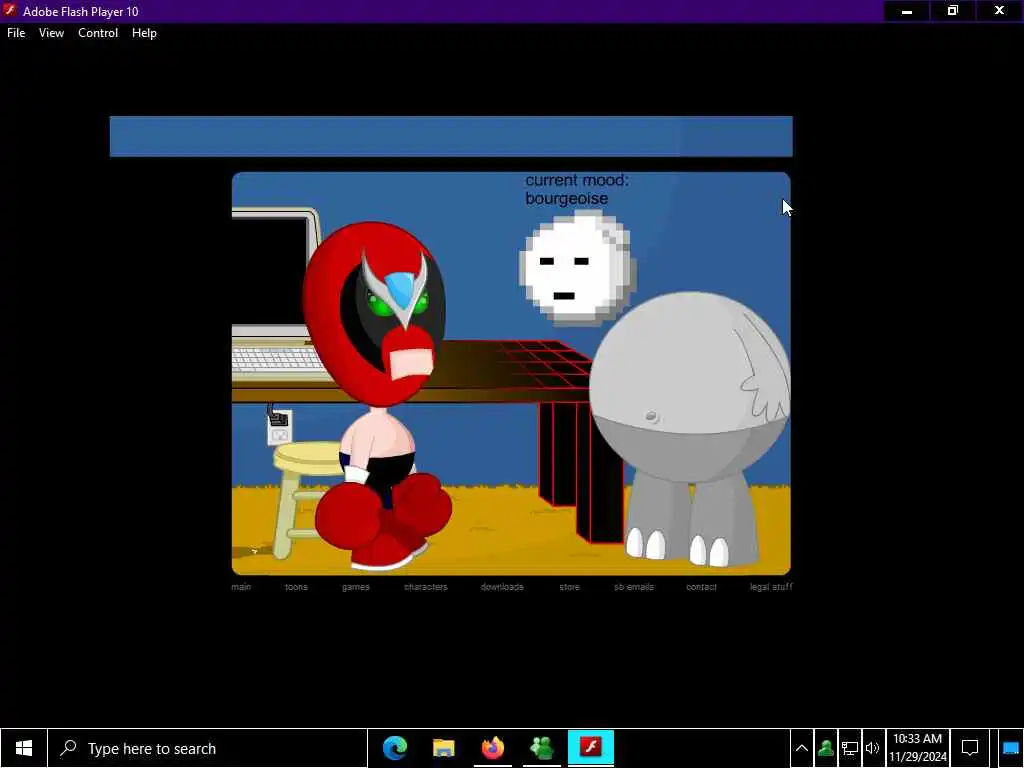The width and height of the screenshot is (1024, 768).
Task: Open the volume tray icon
Action: [872, 748]
